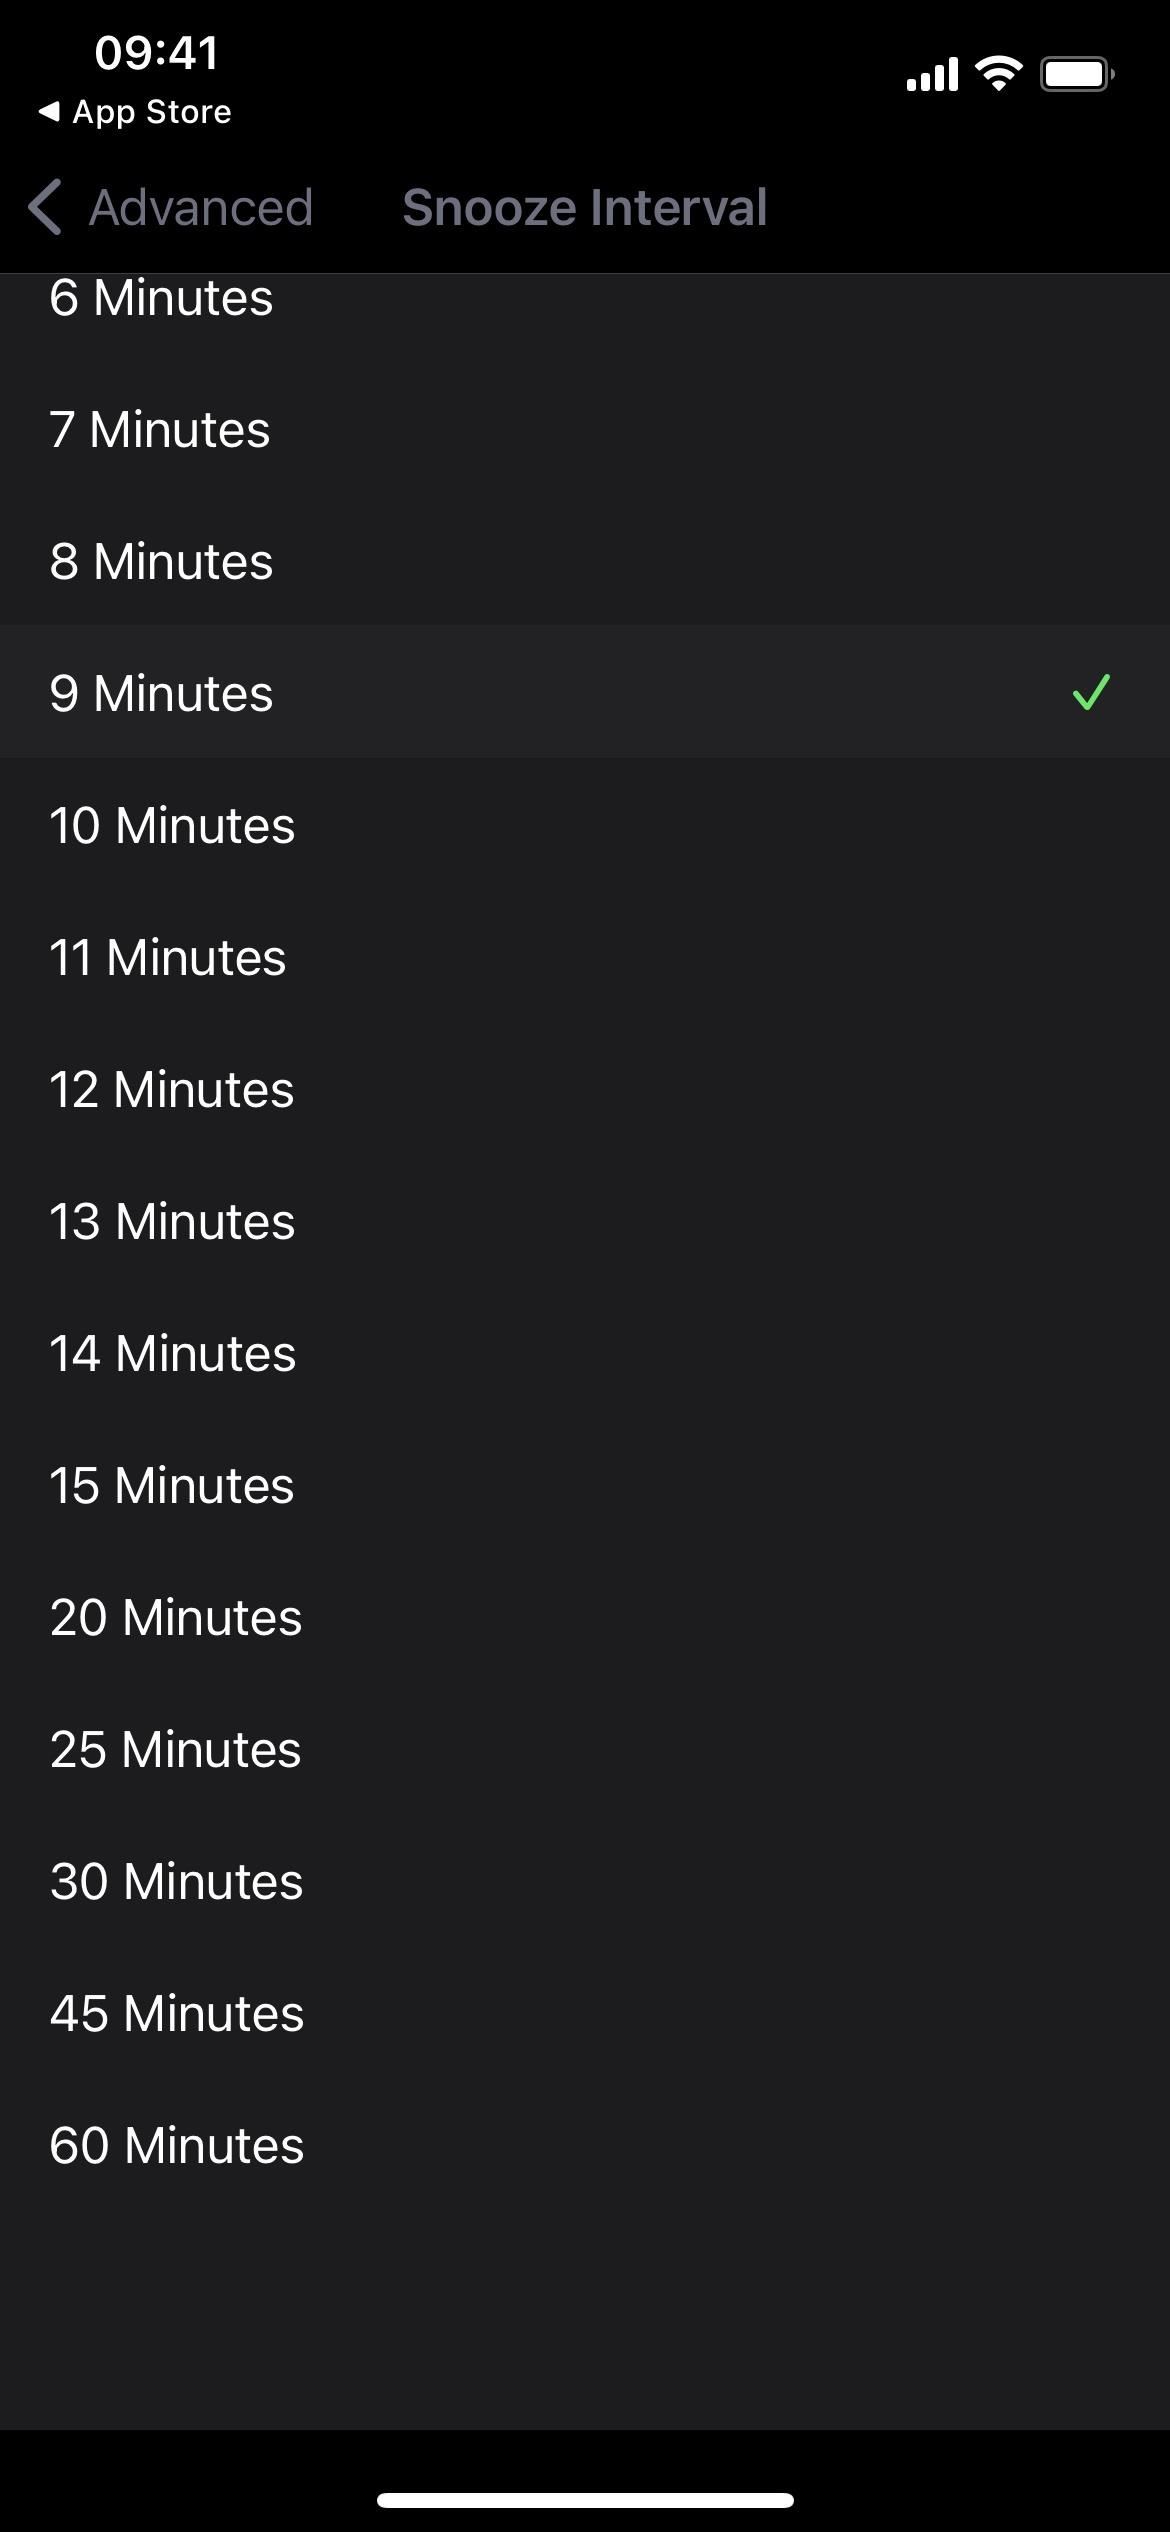Image resolution: width=1170 pixels, height=2532 pixels.
Task: Tap the battery indicator icon
Action: coord(1077,74)
